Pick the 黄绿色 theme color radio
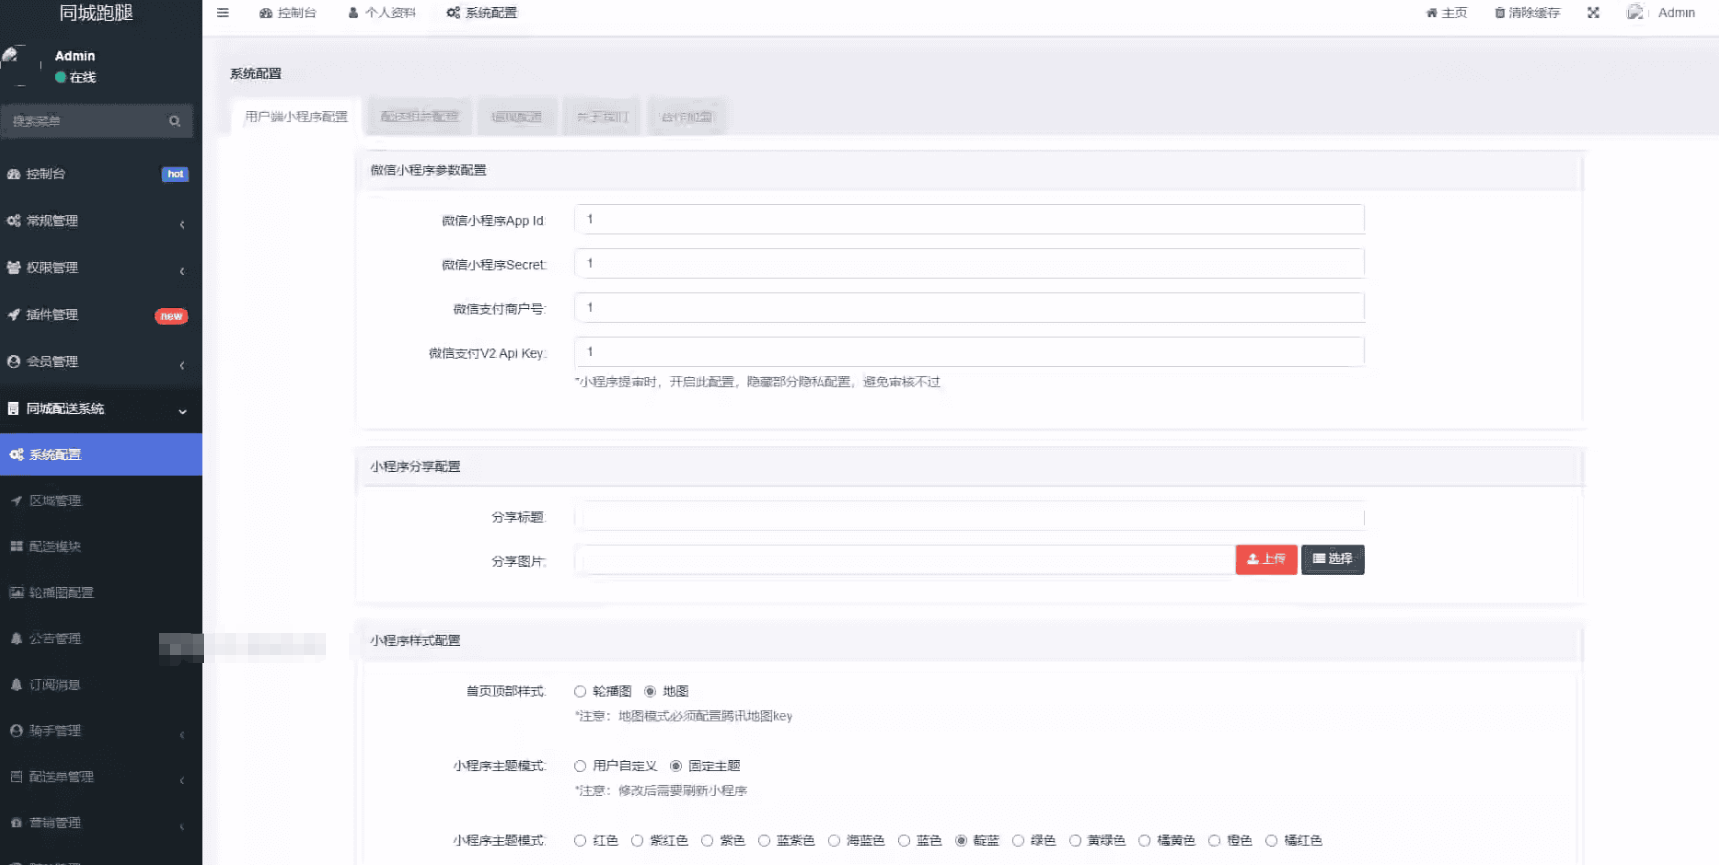1719x865 pixels. (1075, 841)
